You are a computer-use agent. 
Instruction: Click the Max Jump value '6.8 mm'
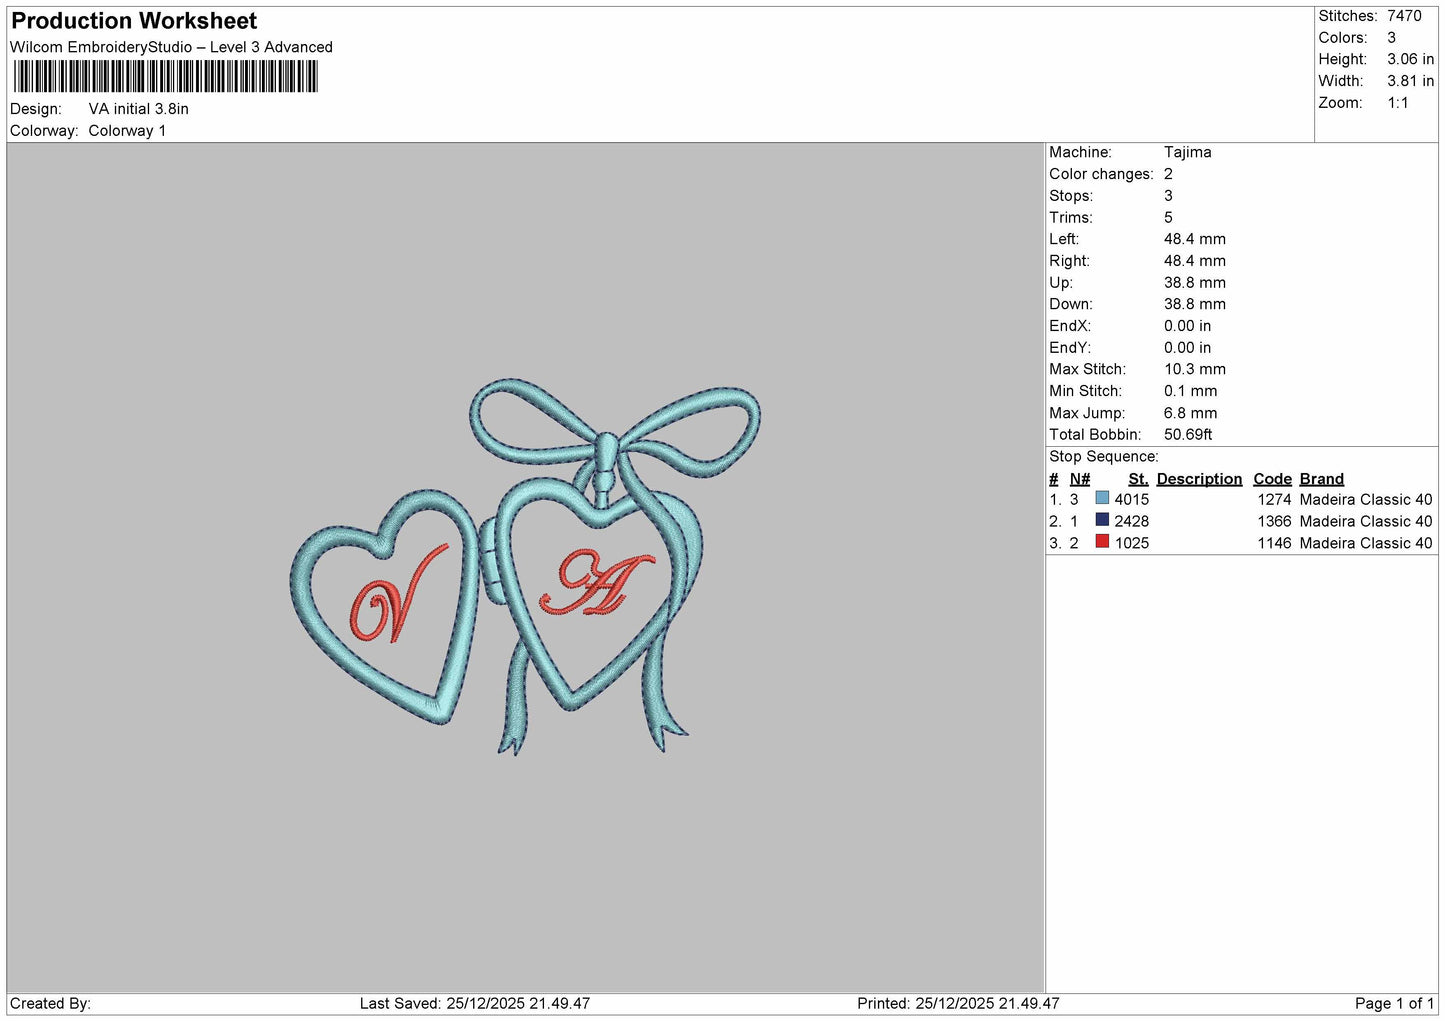pos(1191,413)
